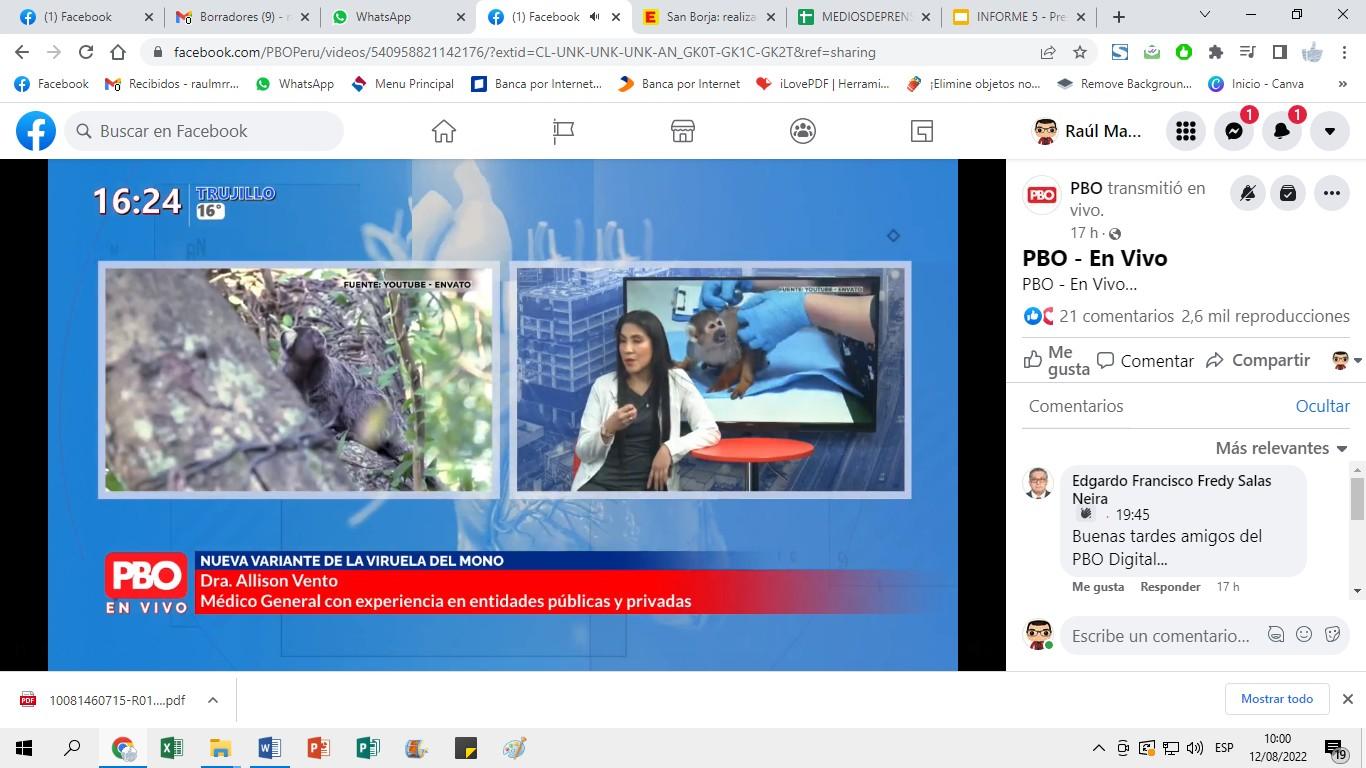Open Facebook Pages flag icon

[563, 131]
